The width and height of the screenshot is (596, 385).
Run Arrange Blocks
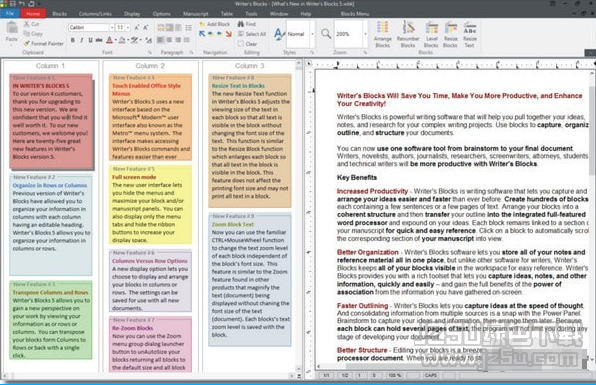tap(382, 34)
